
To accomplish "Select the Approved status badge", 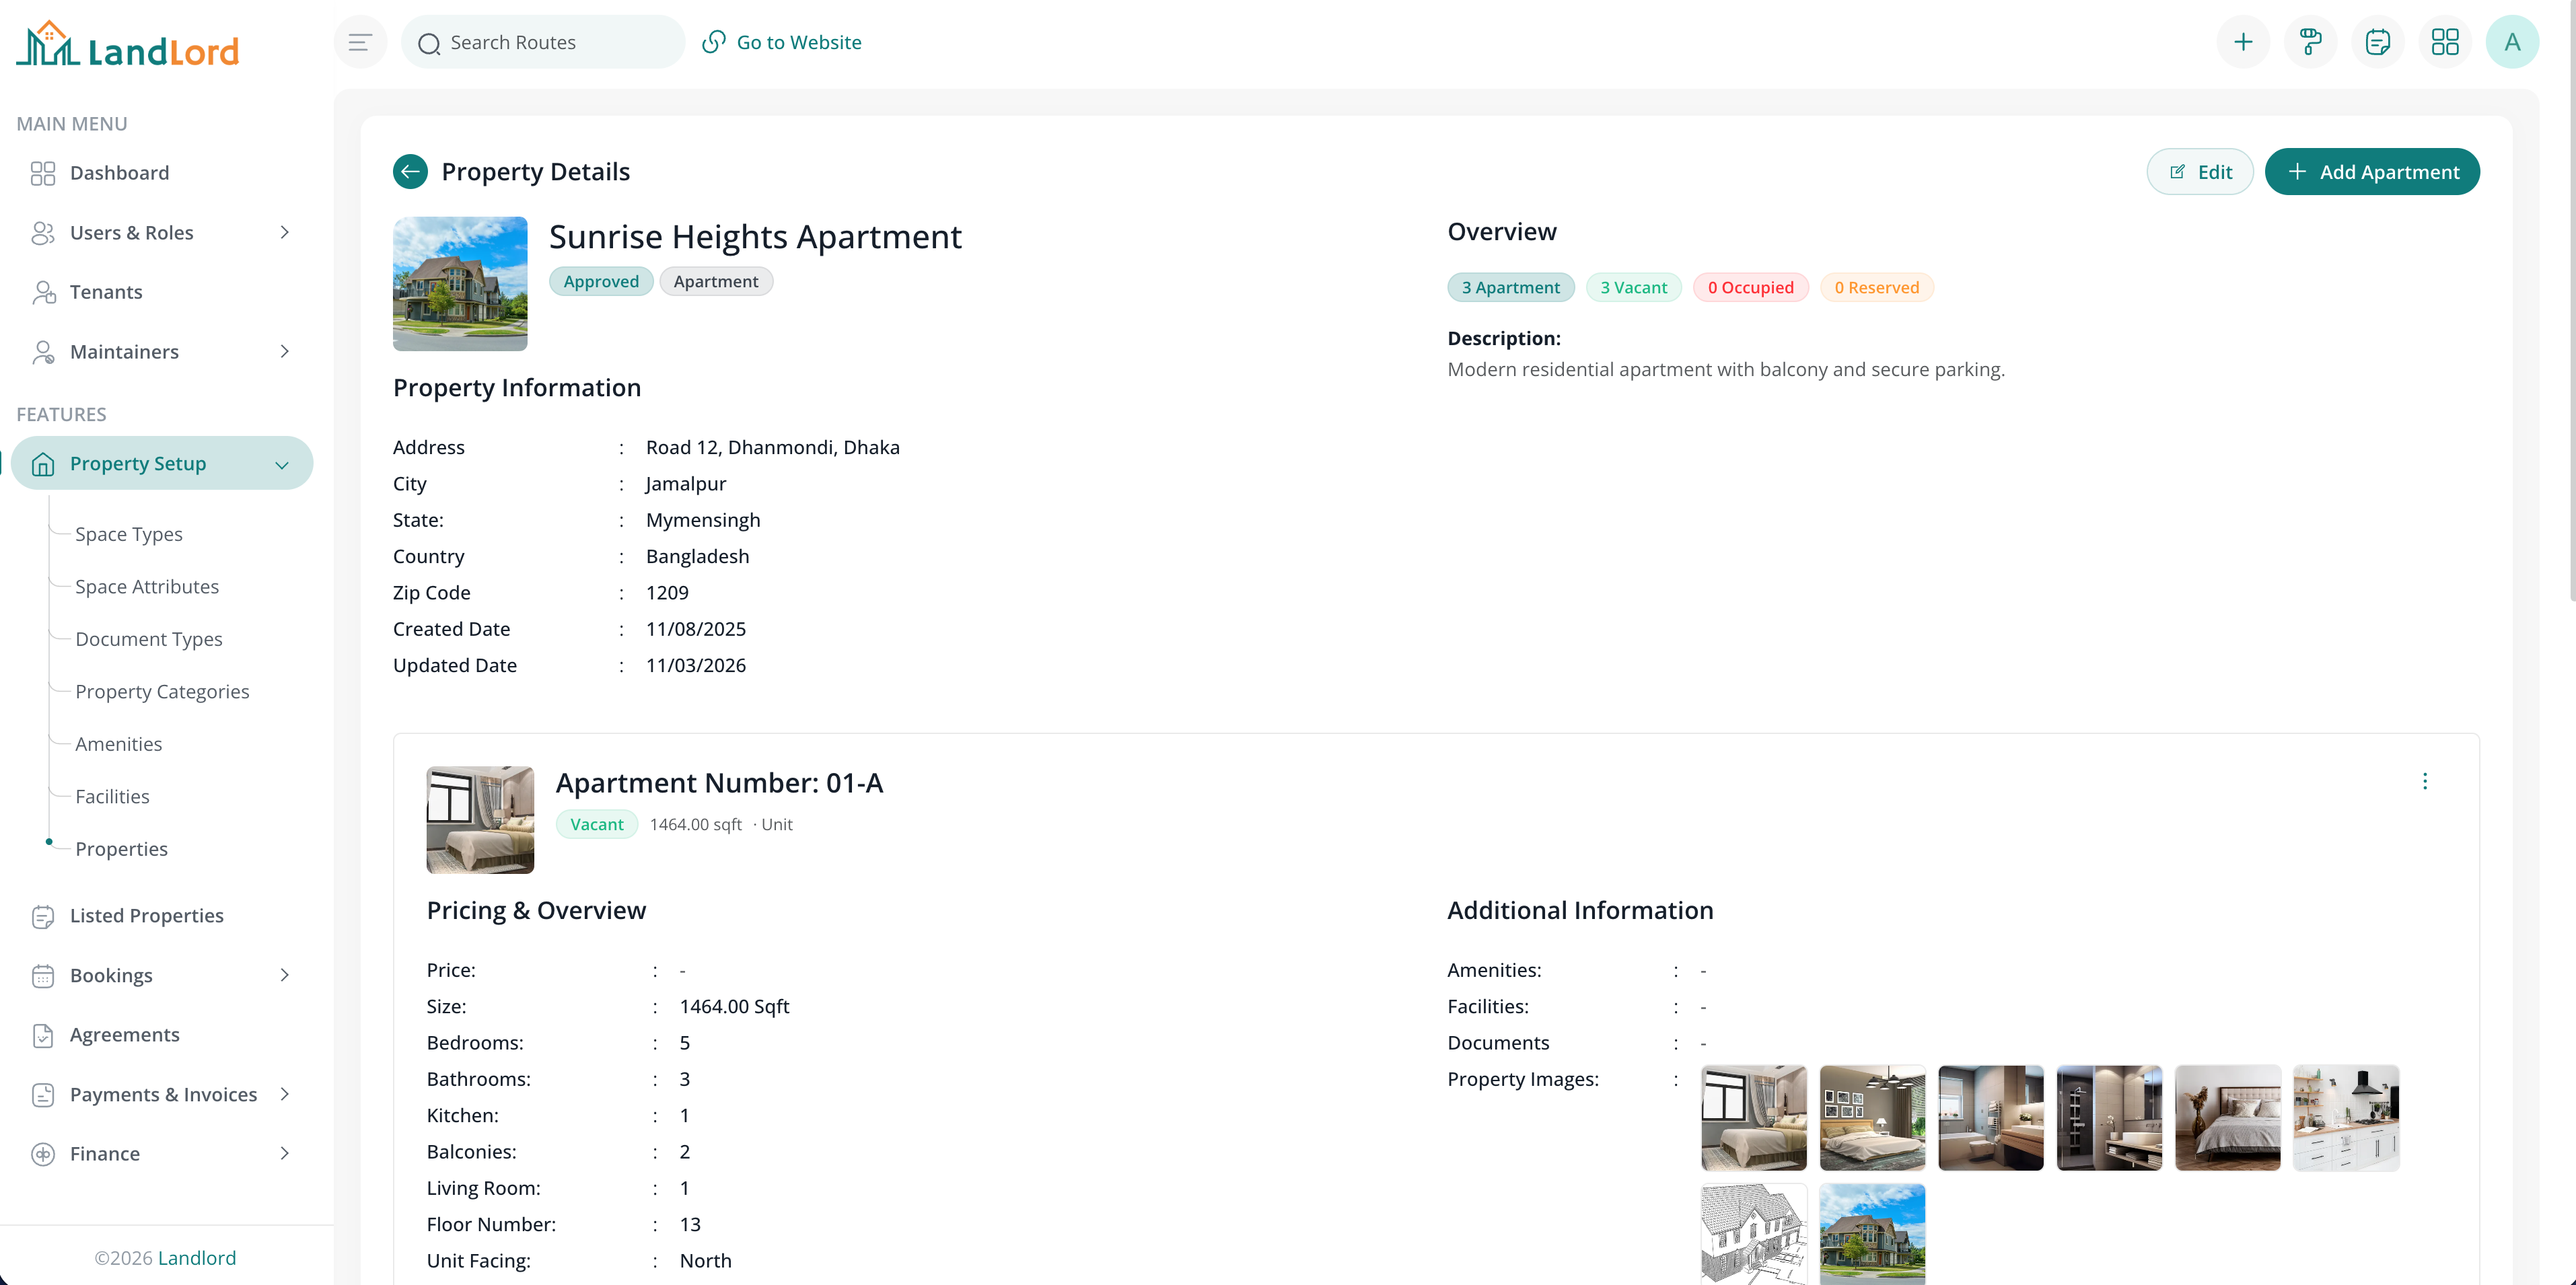I will (x=601, y=281).
